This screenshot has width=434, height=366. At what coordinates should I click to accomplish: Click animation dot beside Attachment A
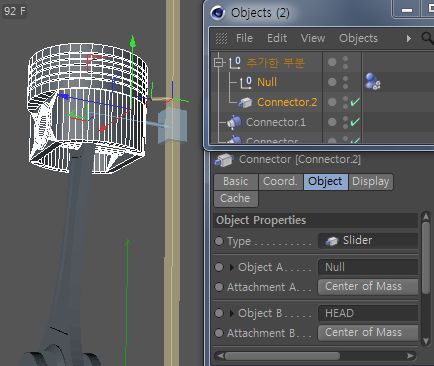pyautogui.click(x=219, y=287)
